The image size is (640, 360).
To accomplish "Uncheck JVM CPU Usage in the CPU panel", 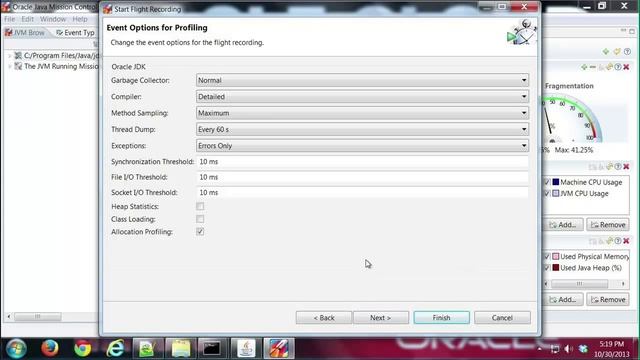I will [547, 193].
